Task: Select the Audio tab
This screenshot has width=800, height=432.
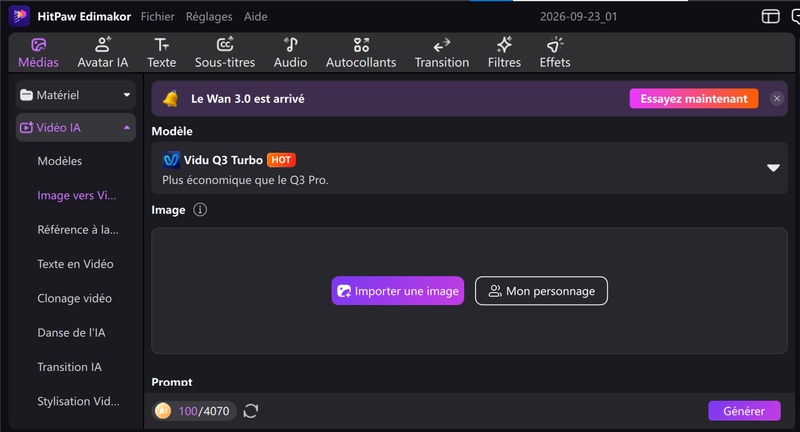Action: 290,53
